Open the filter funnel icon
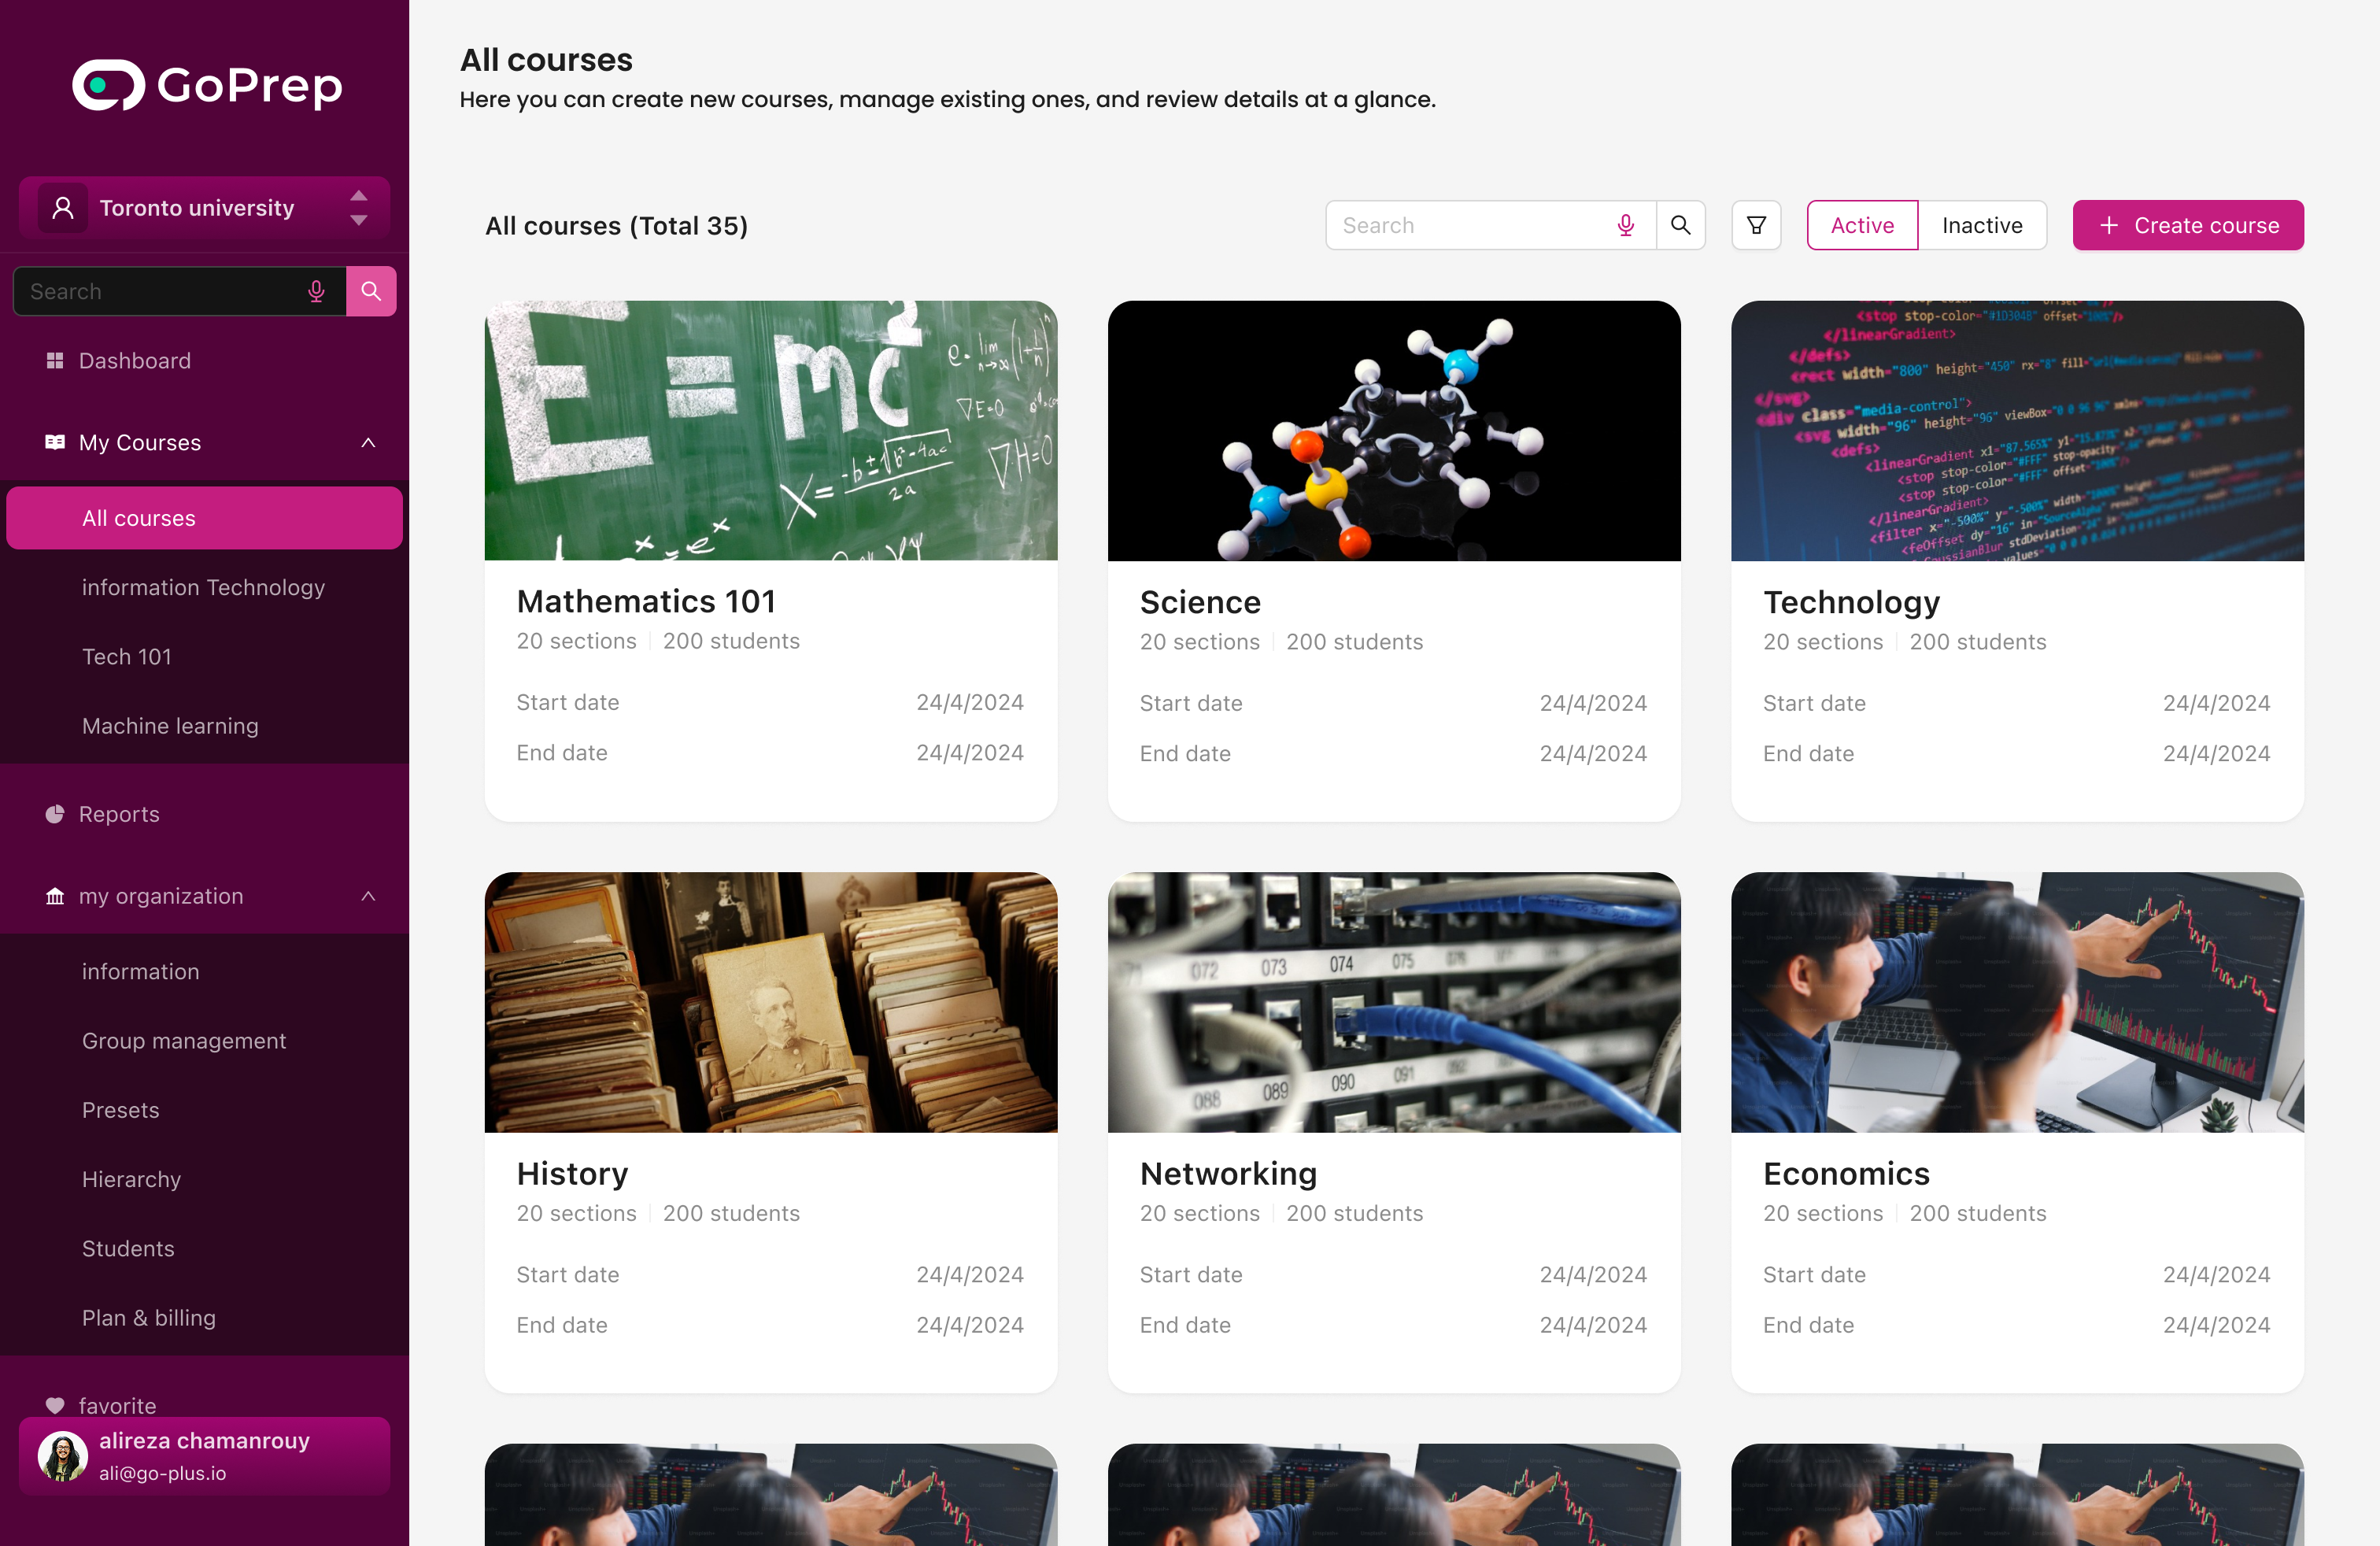The width and height of the screenshot is (2380, 1546). 1756,225
